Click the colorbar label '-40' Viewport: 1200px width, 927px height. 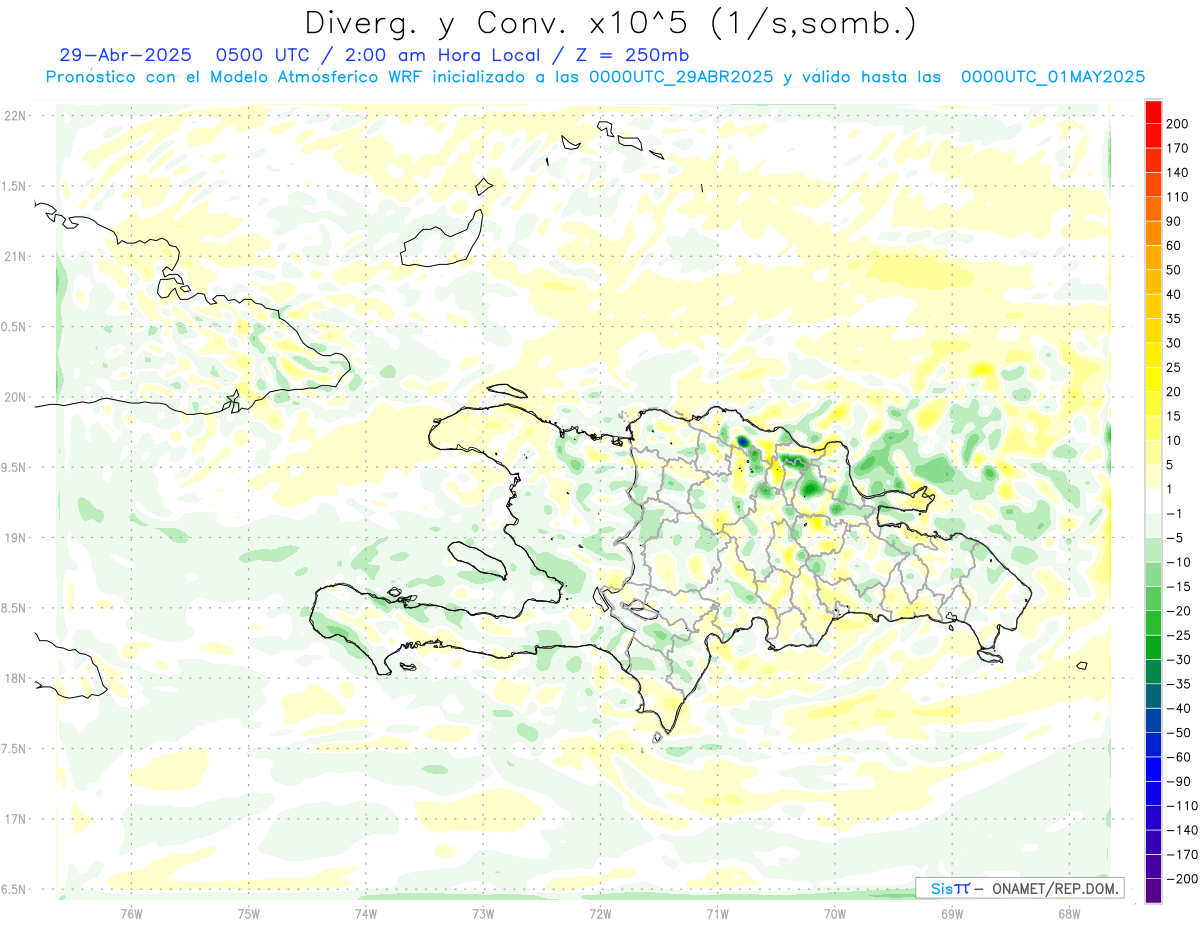click(x=1179, y=708)
